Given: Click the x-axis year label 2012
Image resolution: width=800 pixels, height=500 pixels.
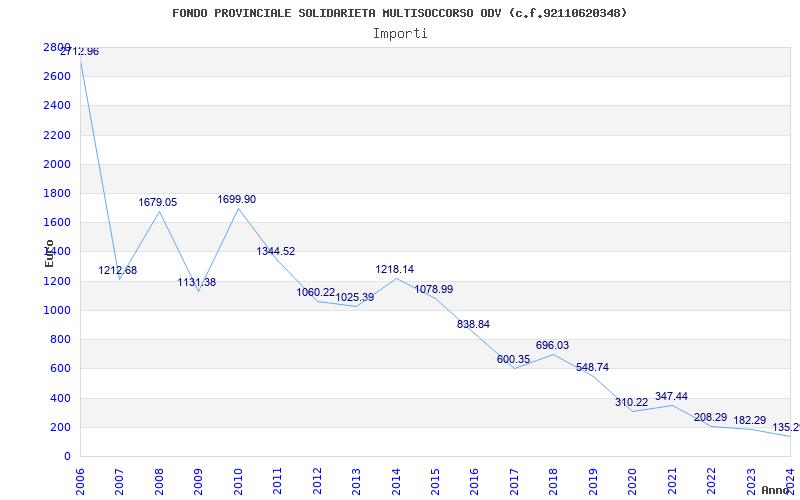Looking at the screenshot, I should (317, 482).
